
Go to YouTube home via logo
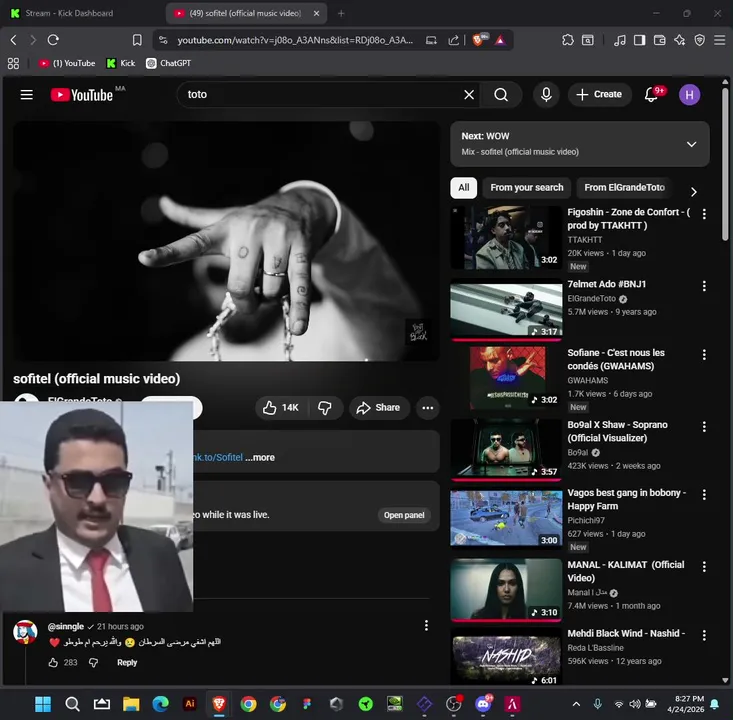(82, 95)
